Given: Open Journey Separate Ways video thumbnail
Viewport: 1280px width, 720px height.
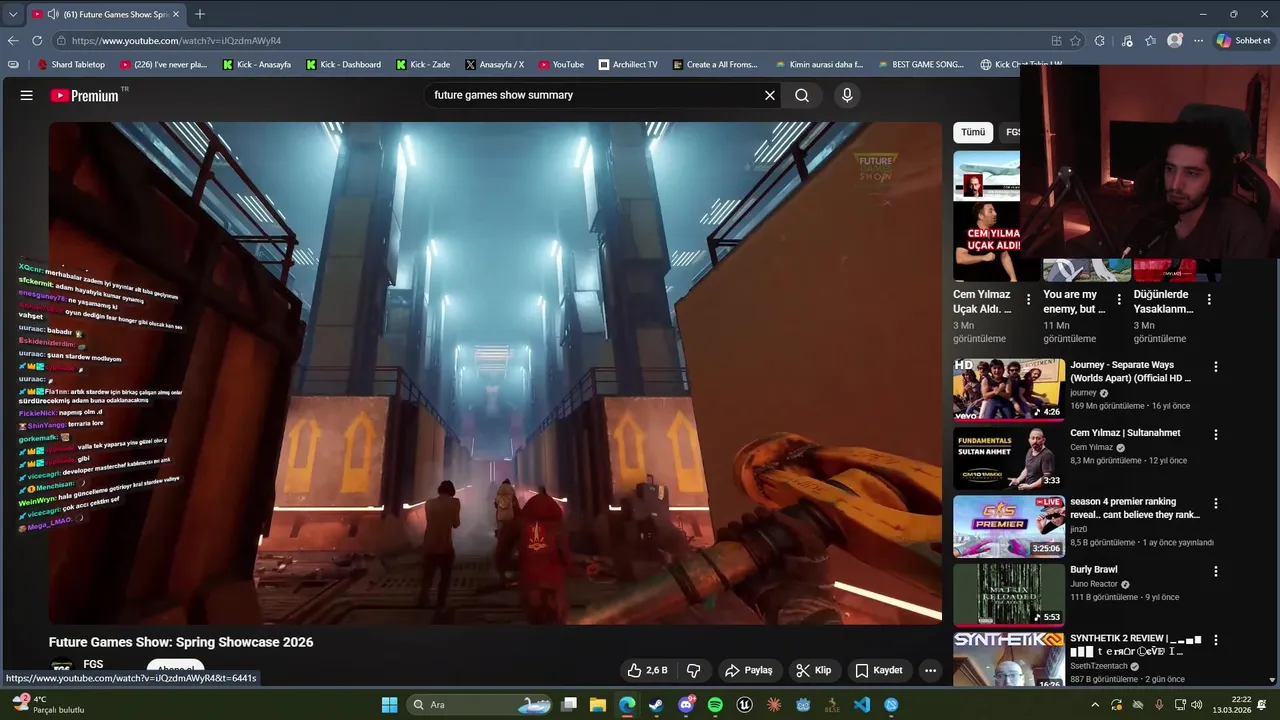Looking at the screenshot, I should pyautogui.click(x=1009, y=389).
